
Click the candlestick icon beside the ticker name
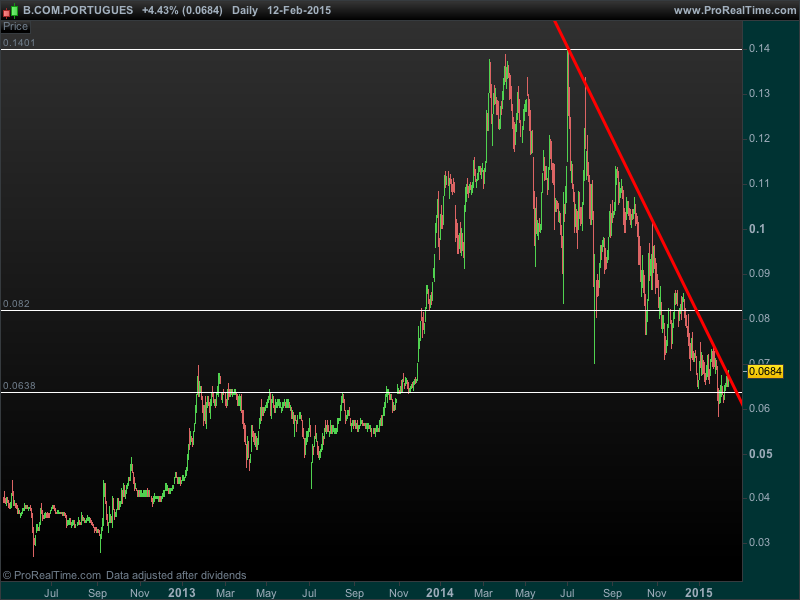10,10
